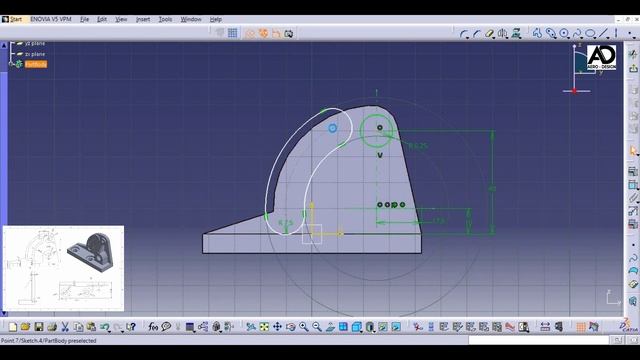Screen dimensions: 640x360
Task: Click the Undo icon
Action: click(104, 327)
